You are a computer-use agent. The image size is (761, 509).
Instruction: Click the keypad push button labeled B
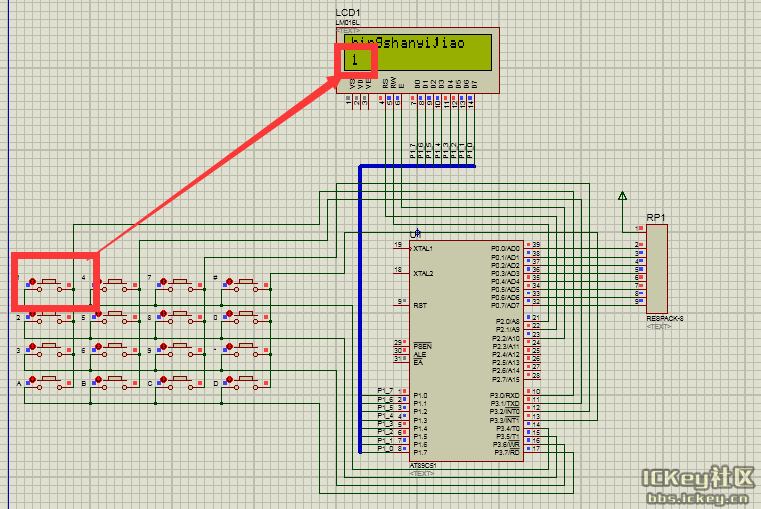click(115, 383)
